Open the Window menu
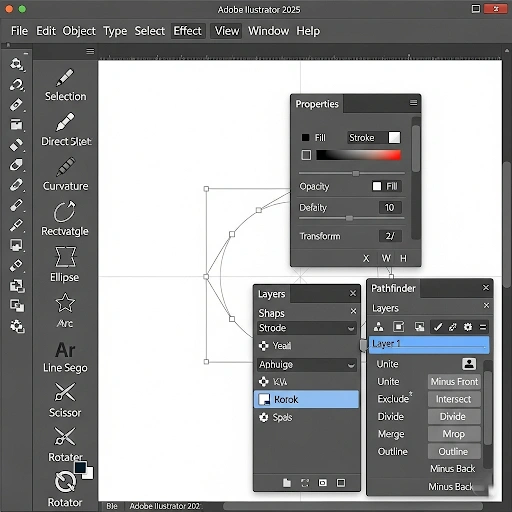Viewport: 512px width, 512px height. (268, 31)
